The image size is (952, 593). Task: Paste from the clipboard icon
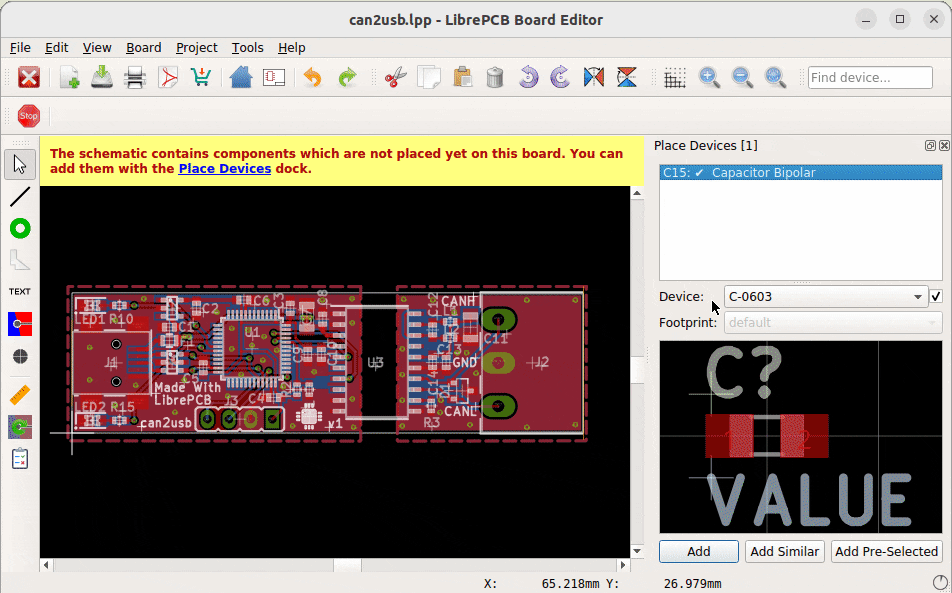click(463, 78)
